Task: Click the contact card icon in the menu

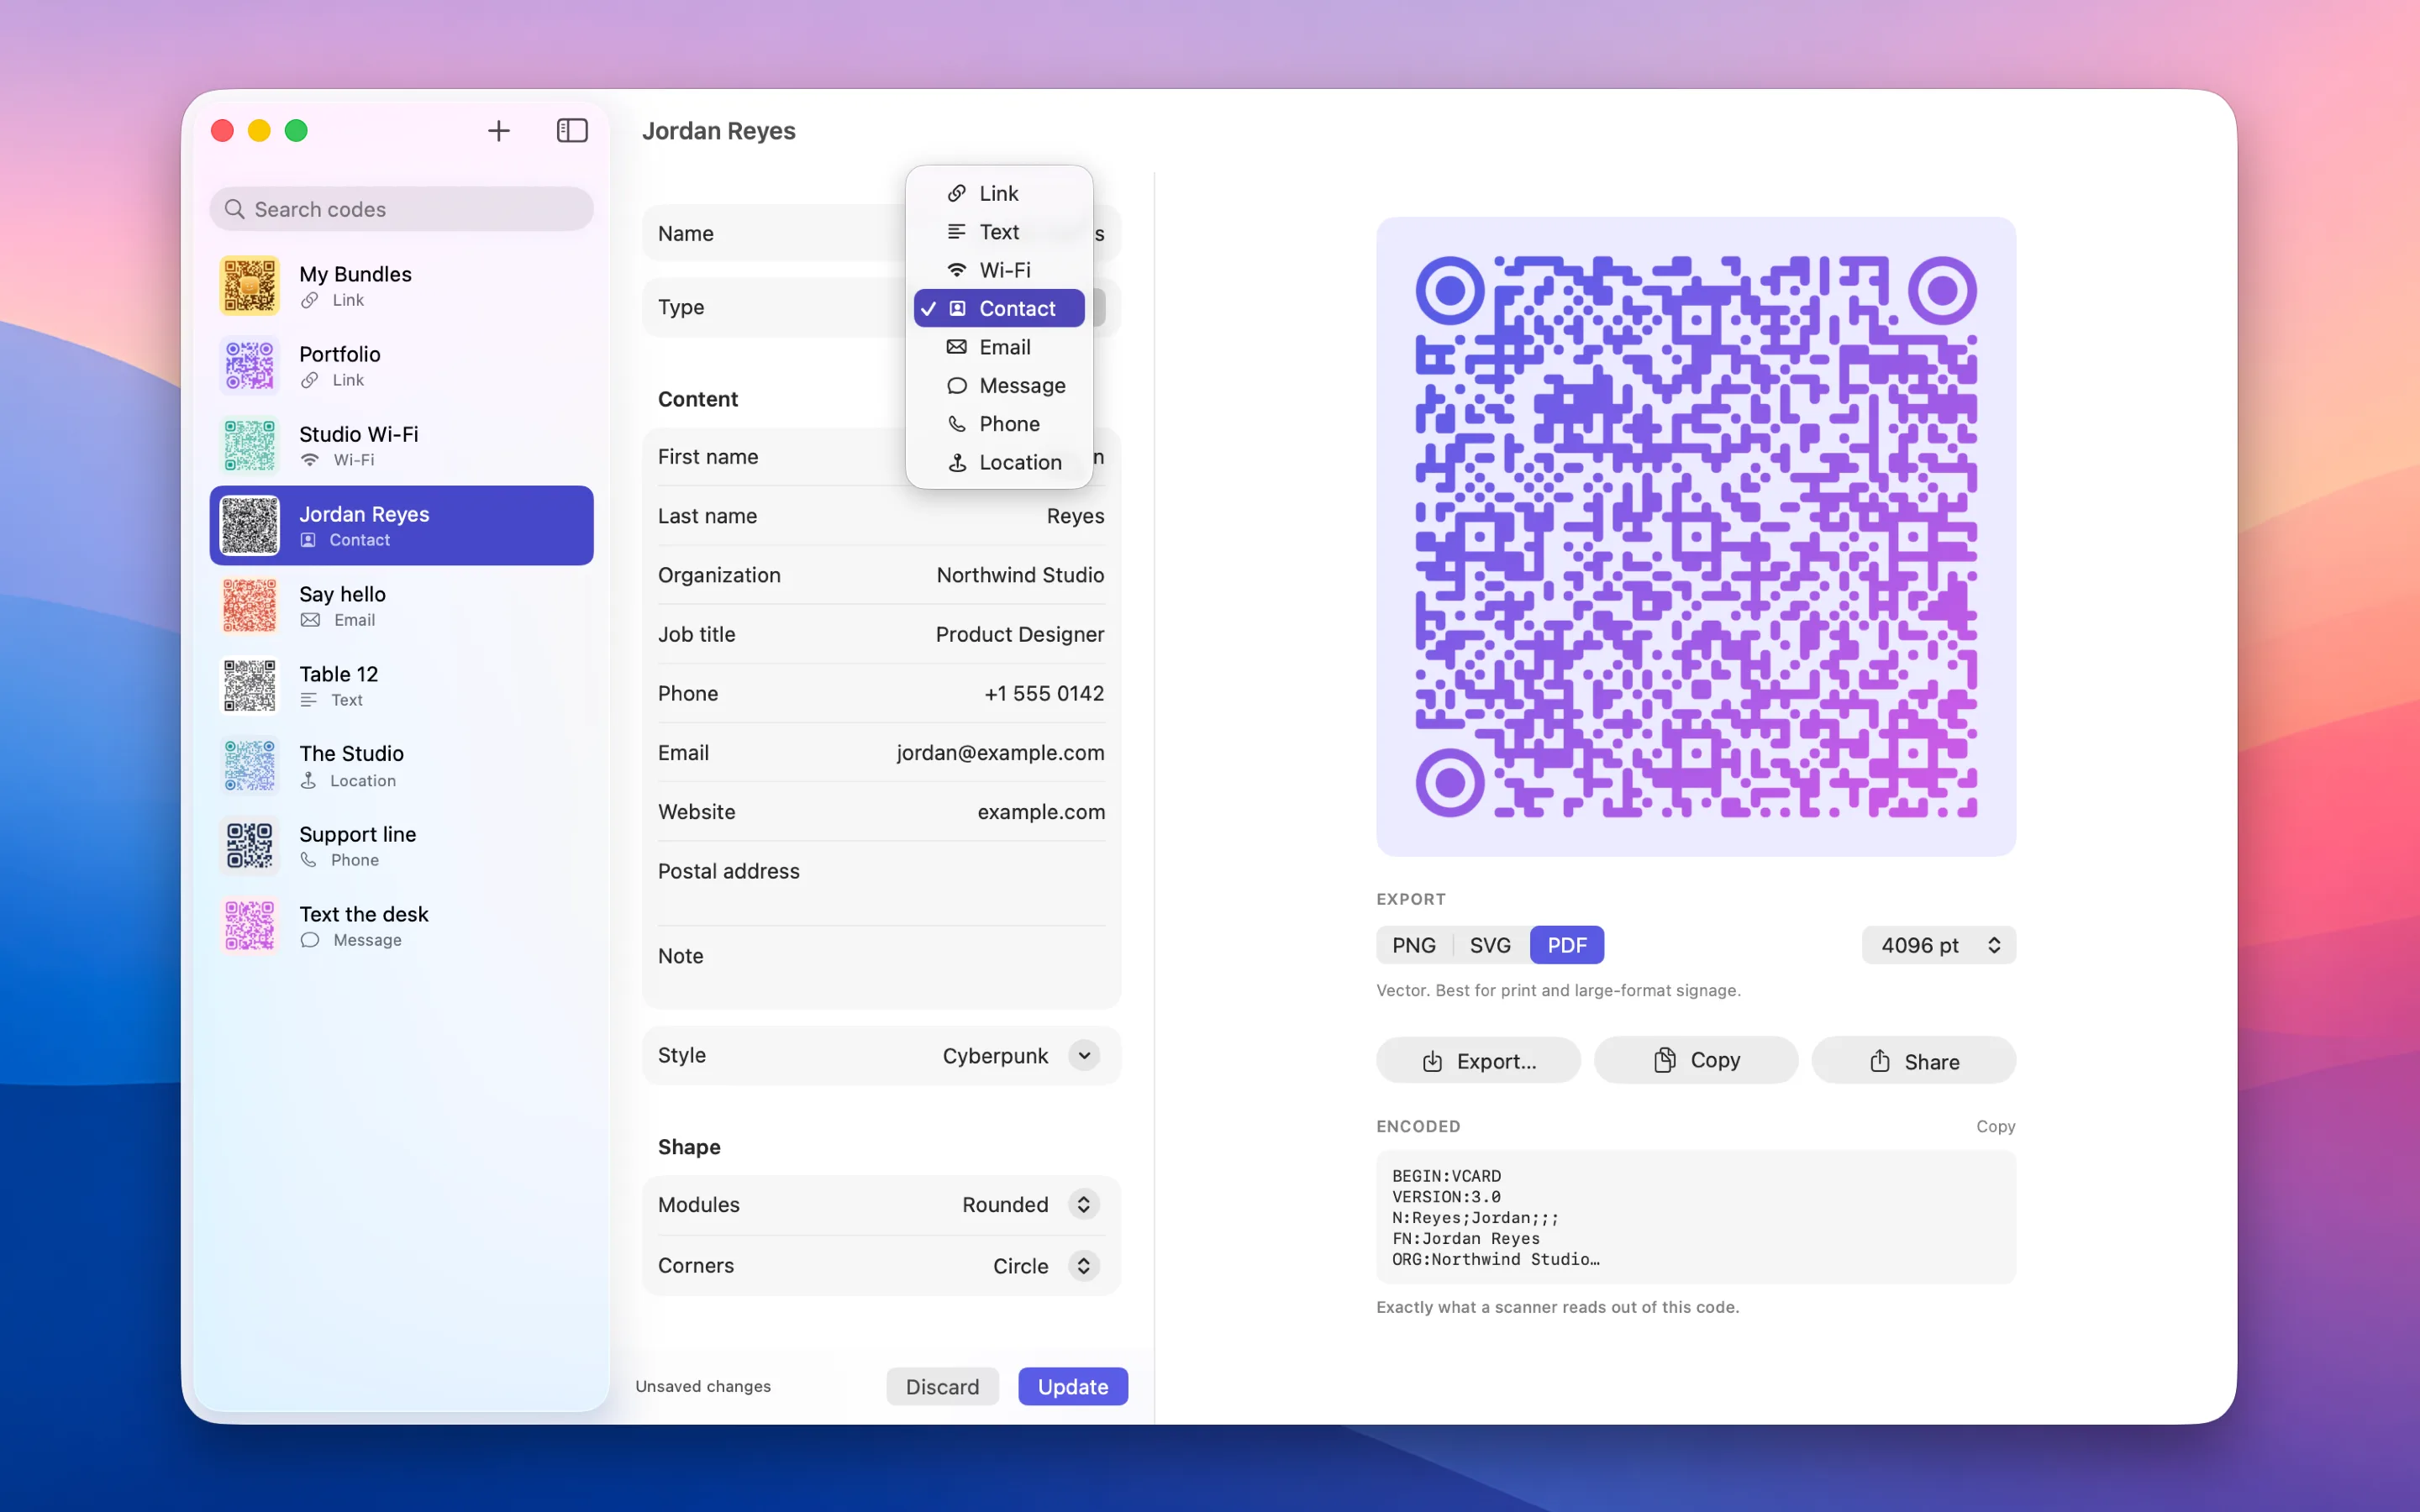Action: (957, 308)
